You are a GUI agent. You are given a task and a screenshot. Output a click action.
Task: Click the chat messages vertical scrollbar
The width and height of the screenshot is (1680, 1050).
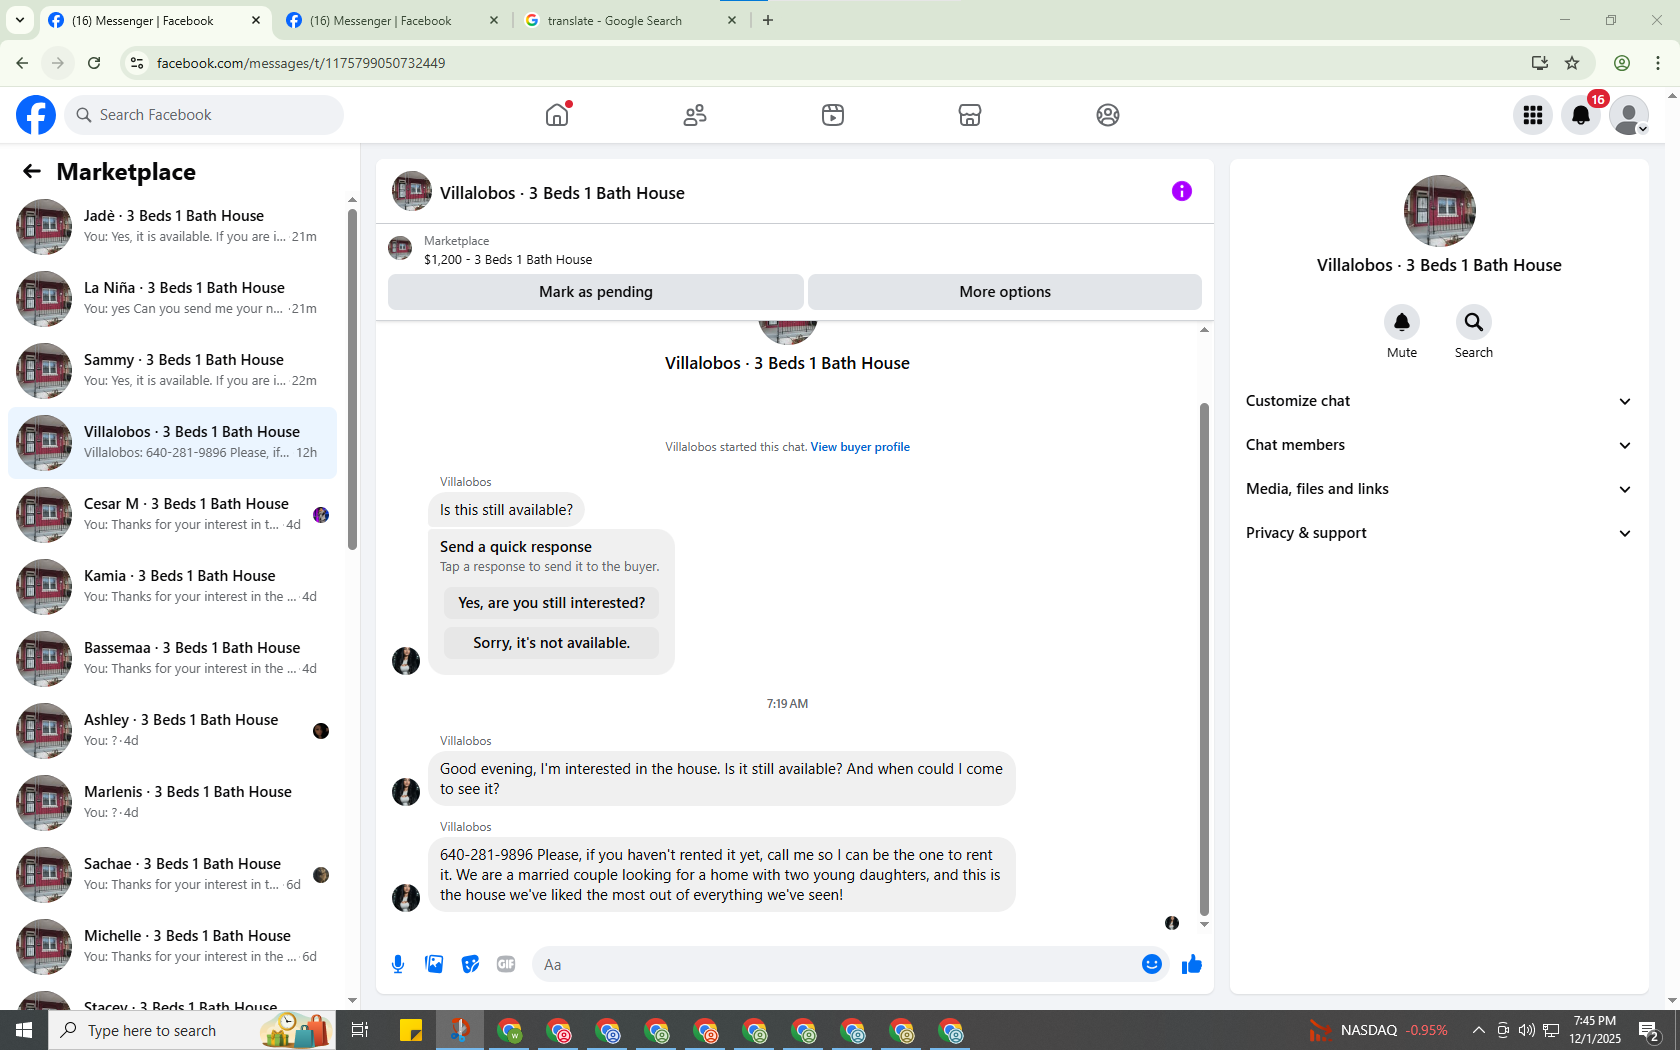1204,659
